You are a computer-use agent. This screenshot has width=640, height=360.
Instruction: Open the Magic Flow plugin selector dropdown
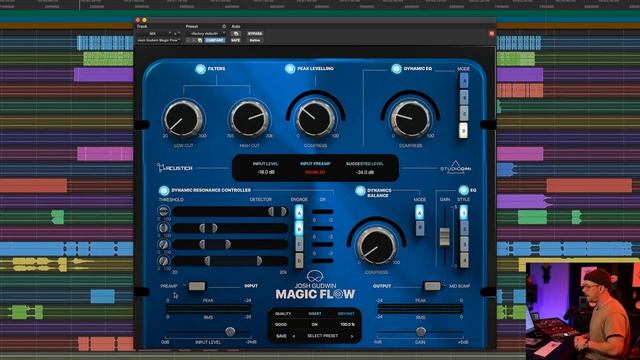point(159,40)
